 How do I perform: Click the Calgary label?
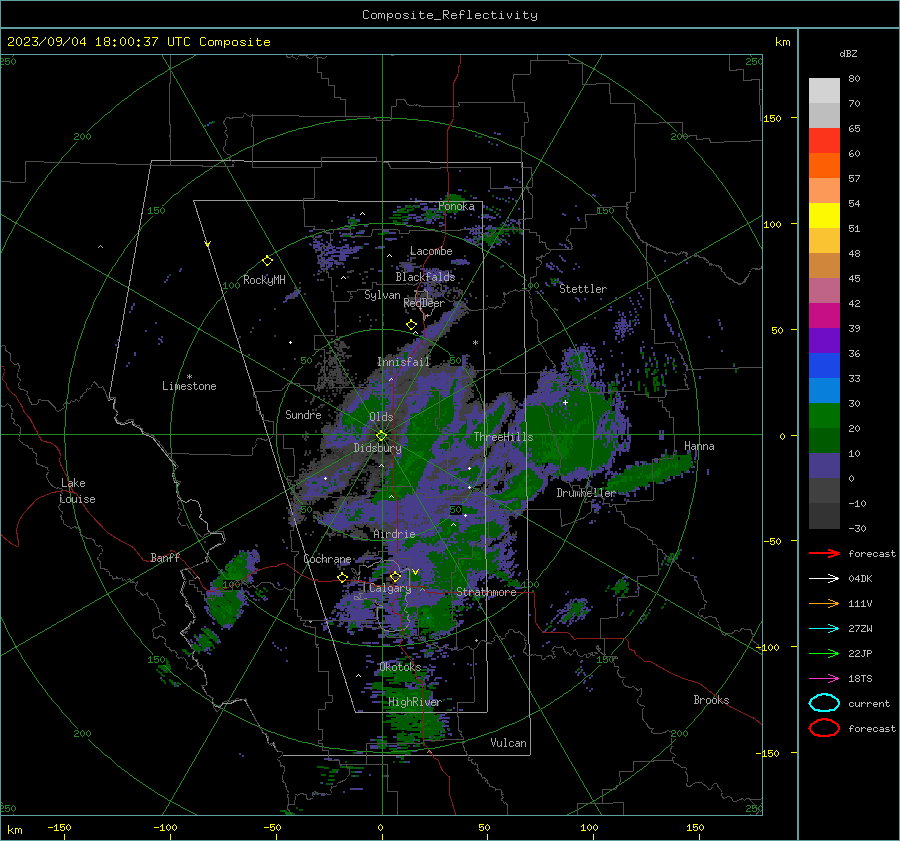point(390,588)
